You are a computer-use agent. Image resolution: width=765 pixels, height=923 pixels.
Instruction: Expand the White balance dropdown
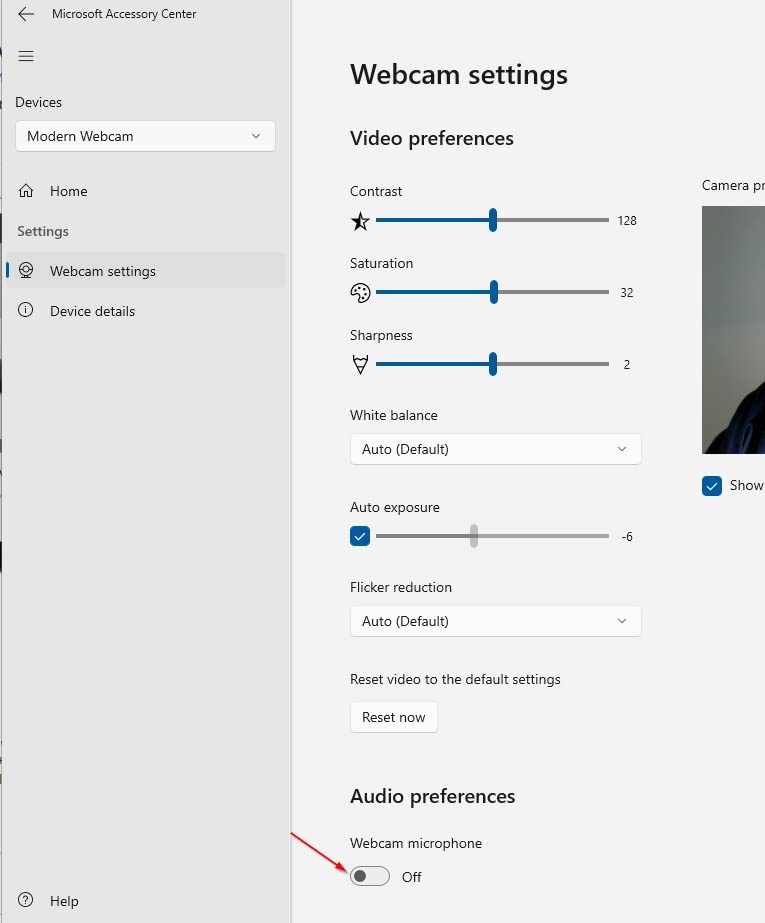click(x=495, y=449)
